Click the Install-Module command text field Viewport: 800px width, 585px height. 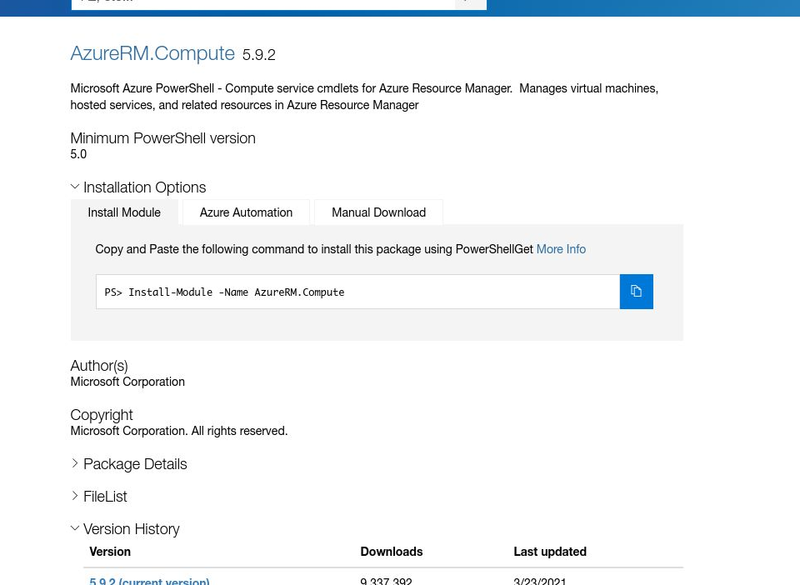pos(358,292)
